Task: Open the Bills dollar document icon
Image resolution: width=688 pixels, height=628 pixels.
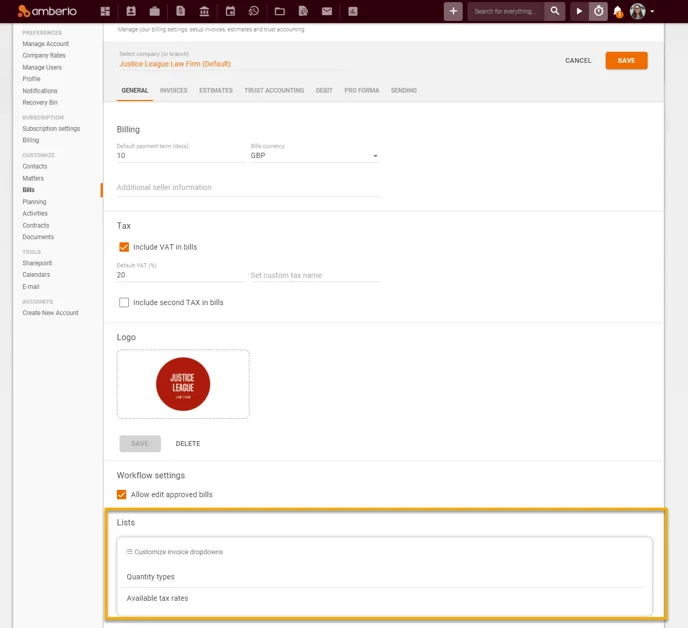Action: tap(180, 11)
